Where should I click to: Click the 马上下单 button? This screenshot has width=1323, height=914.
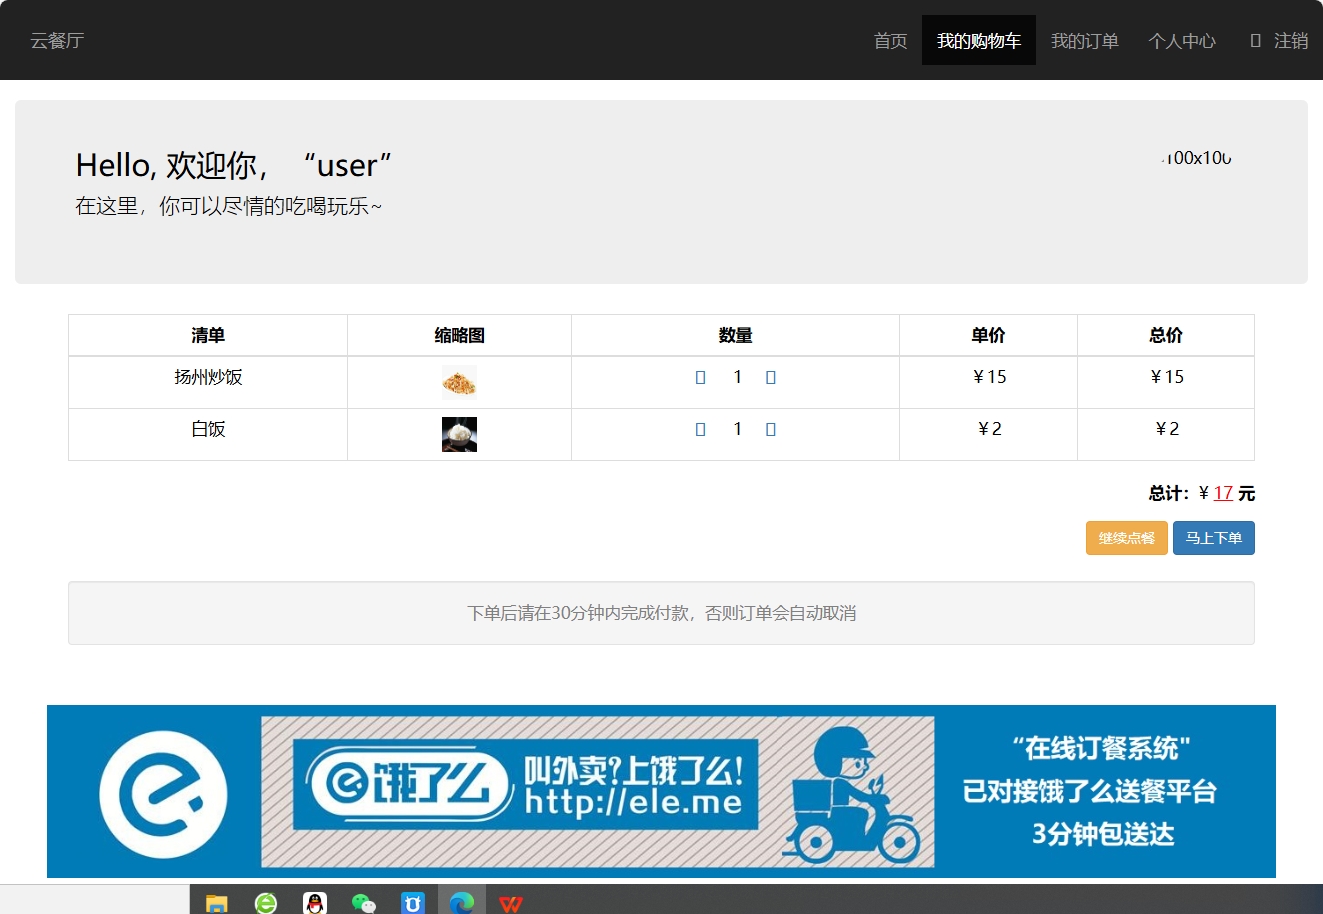[x=1213, y=538]
